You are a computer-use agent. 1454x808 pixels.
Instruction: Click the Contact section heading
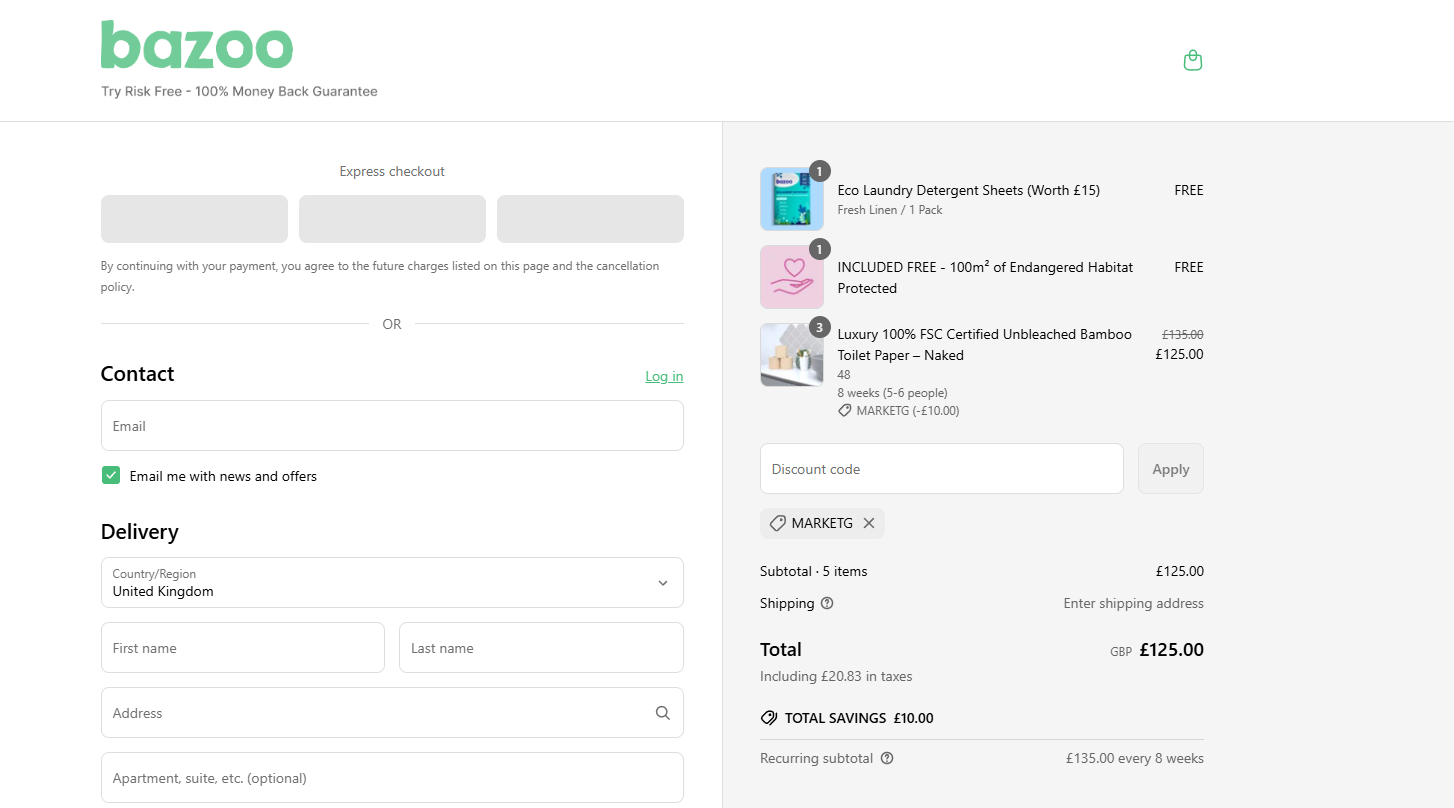coord(137,374)
